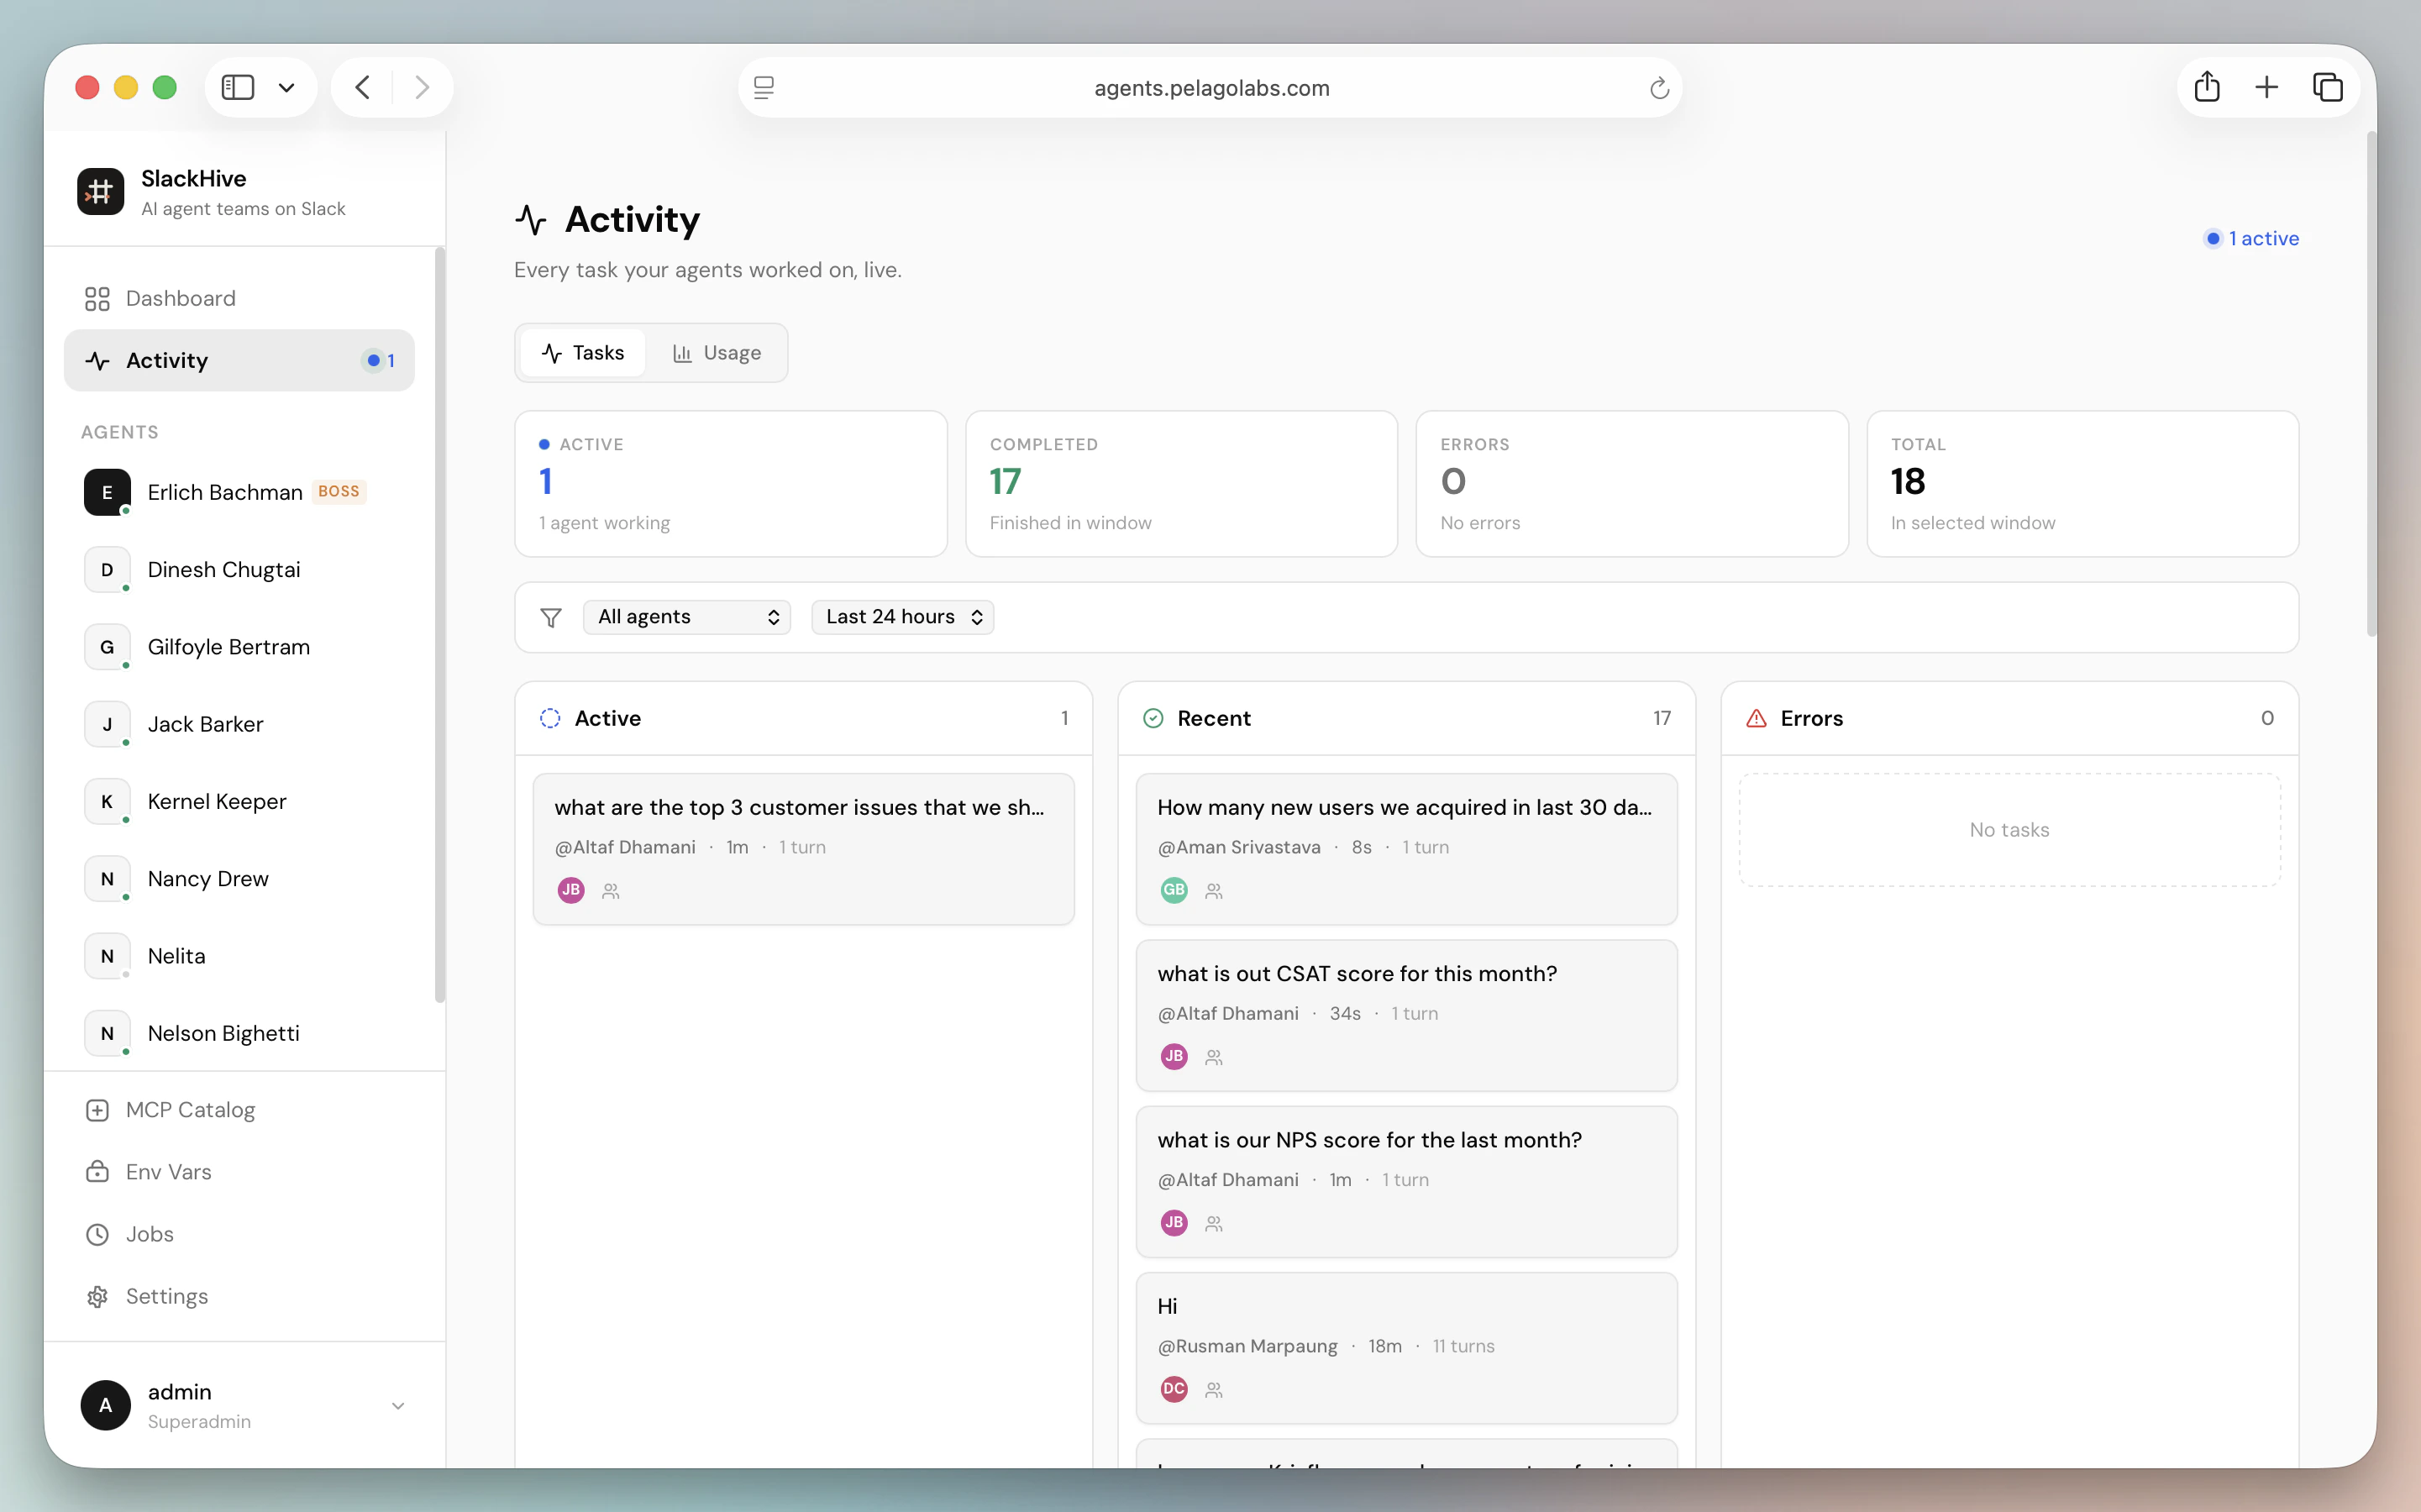The width and height of the screenshot is (2421, 1512).
Task: Click the Activity badge showing 1 in sidebar
Action: (380, 360)
